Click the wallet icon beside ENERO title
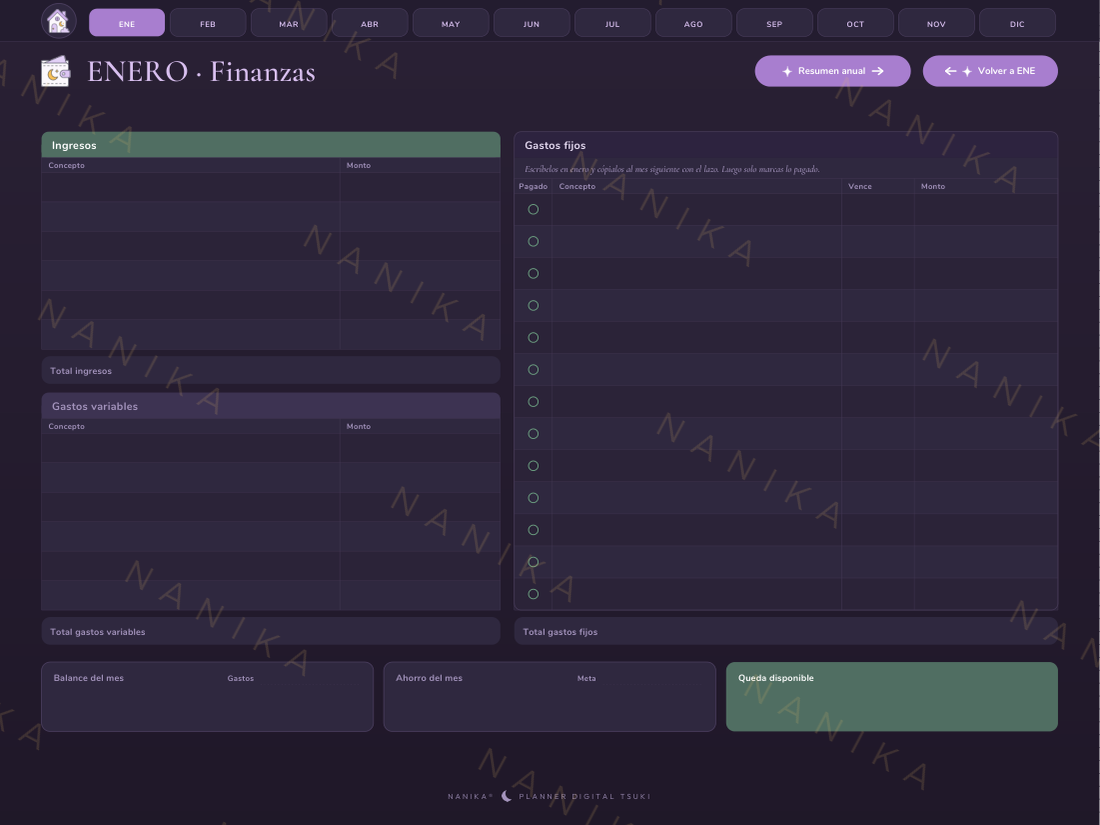This screenshot has height=825, width=1100. (x=55, y=72)
